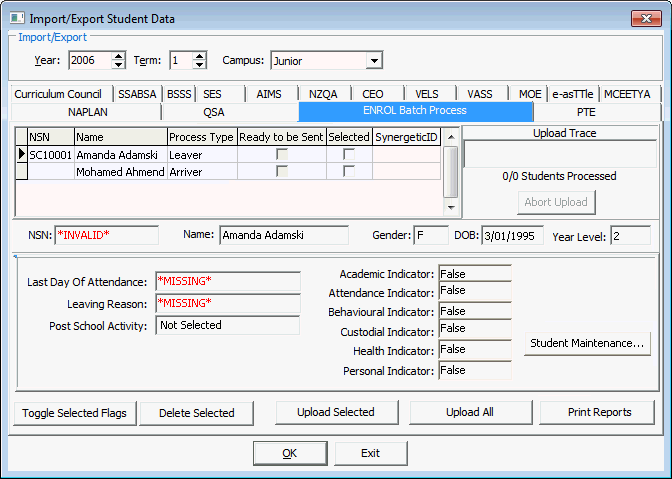This screenshot has width=672, height=479.
Task: Click the Exit button
Action: [371, 453]
